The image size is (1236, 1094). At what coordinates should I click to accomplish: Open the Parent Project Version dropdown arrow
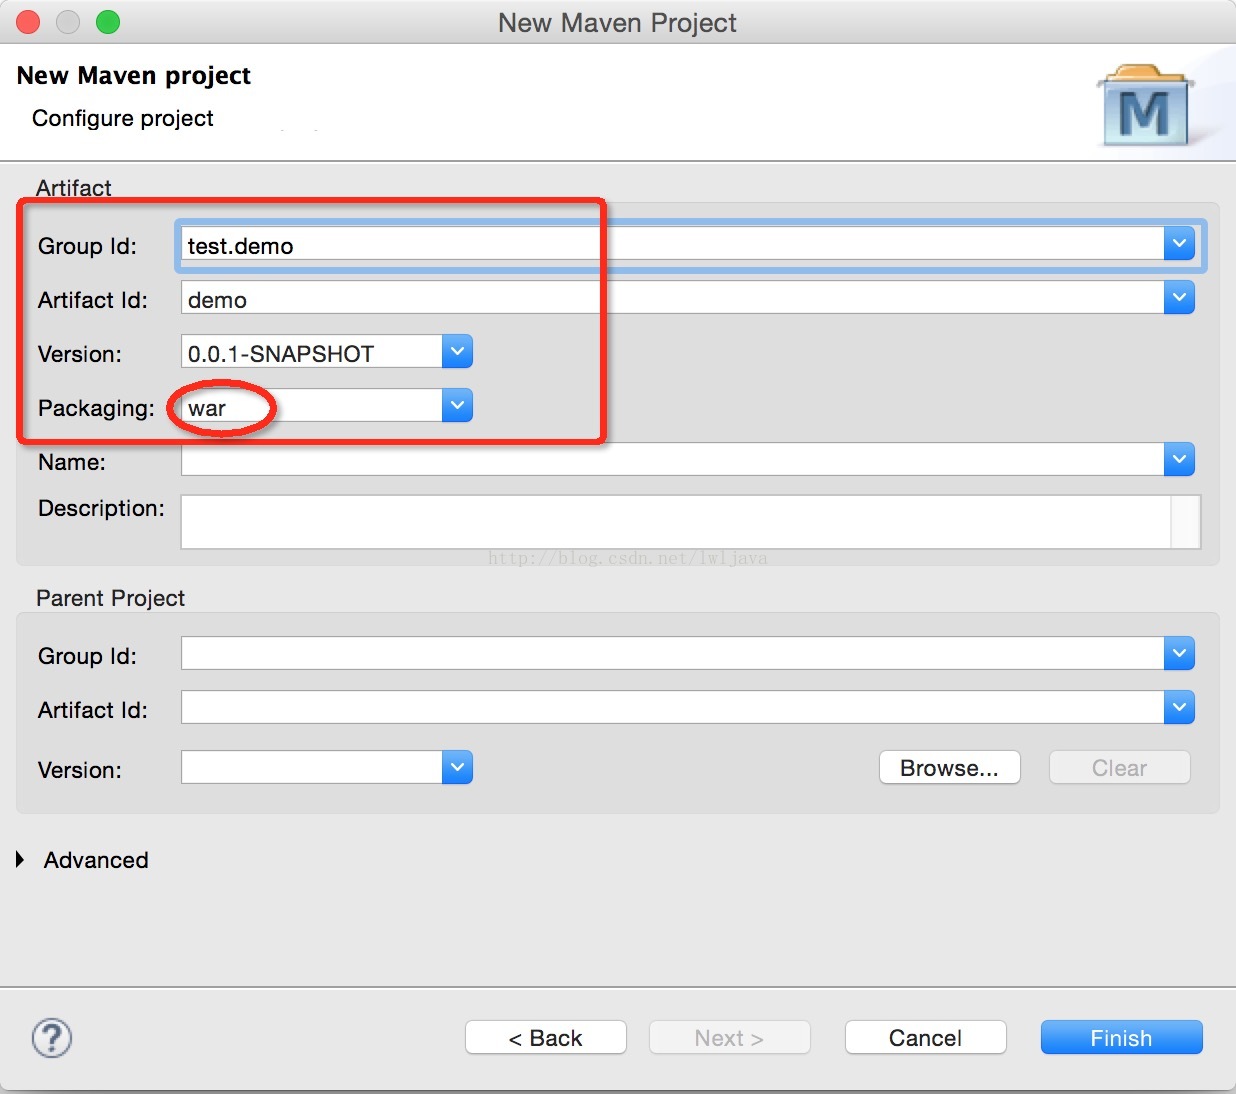click(457, 767)
